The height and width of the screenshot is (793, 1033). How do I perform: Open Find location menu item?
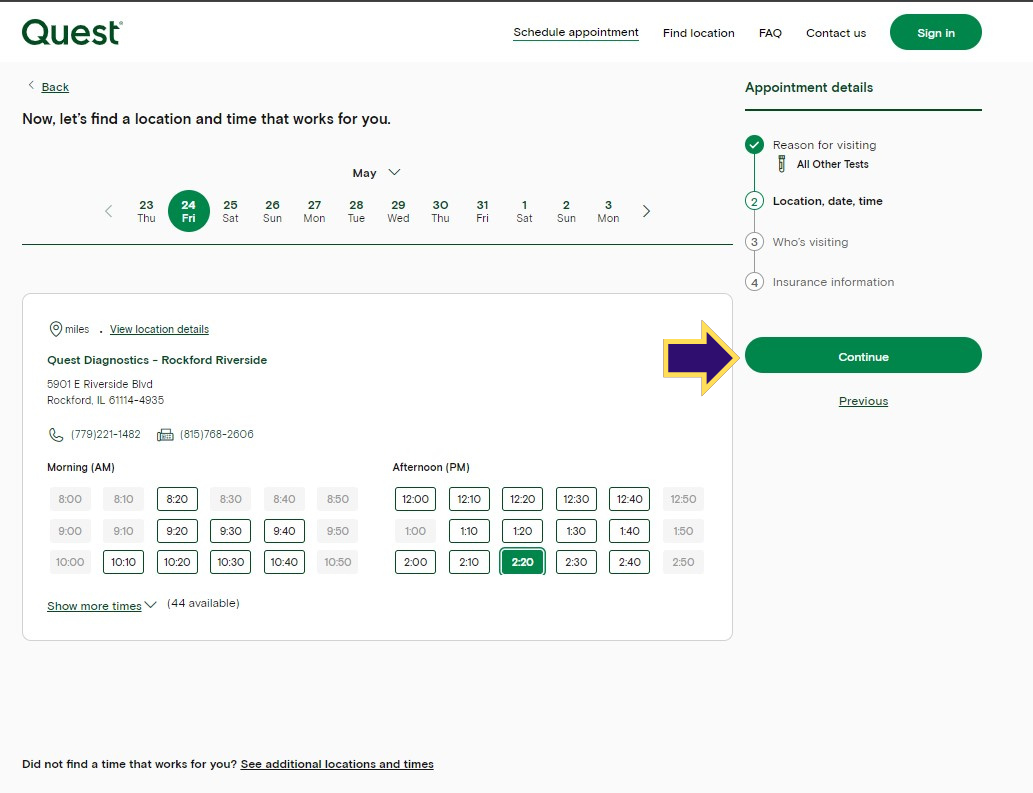click(x=698, y=33)
